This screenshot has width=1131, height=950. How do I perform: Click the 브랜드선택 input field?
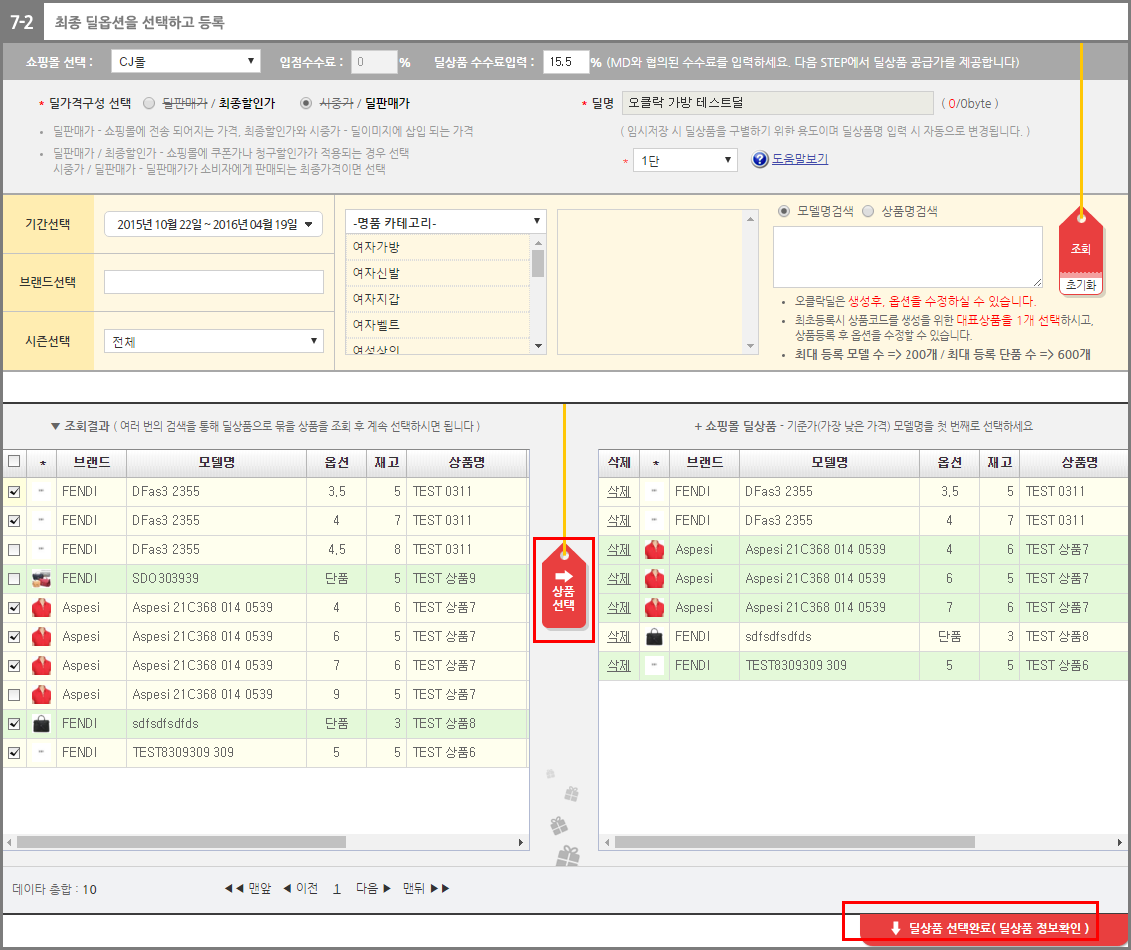click(214, 282)
